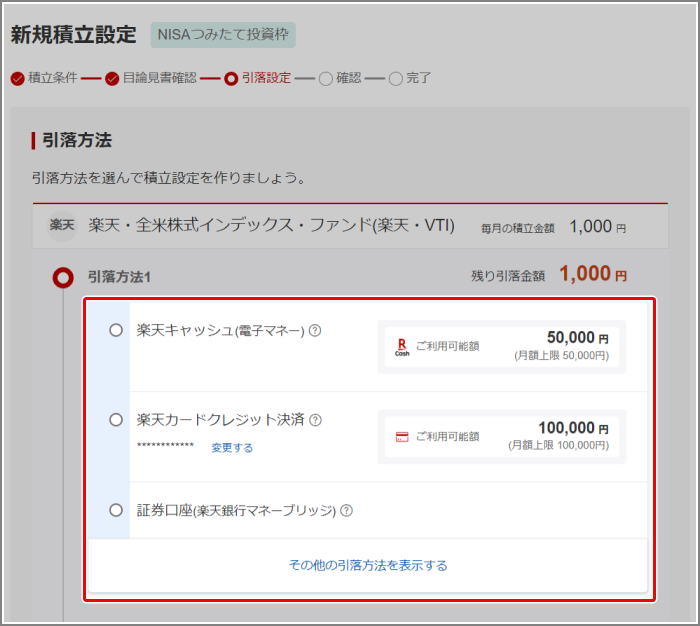The height and width of the screenshot is (626, 700).
Task: Click the 100,000 円 available amount
Action: (573, 428)
